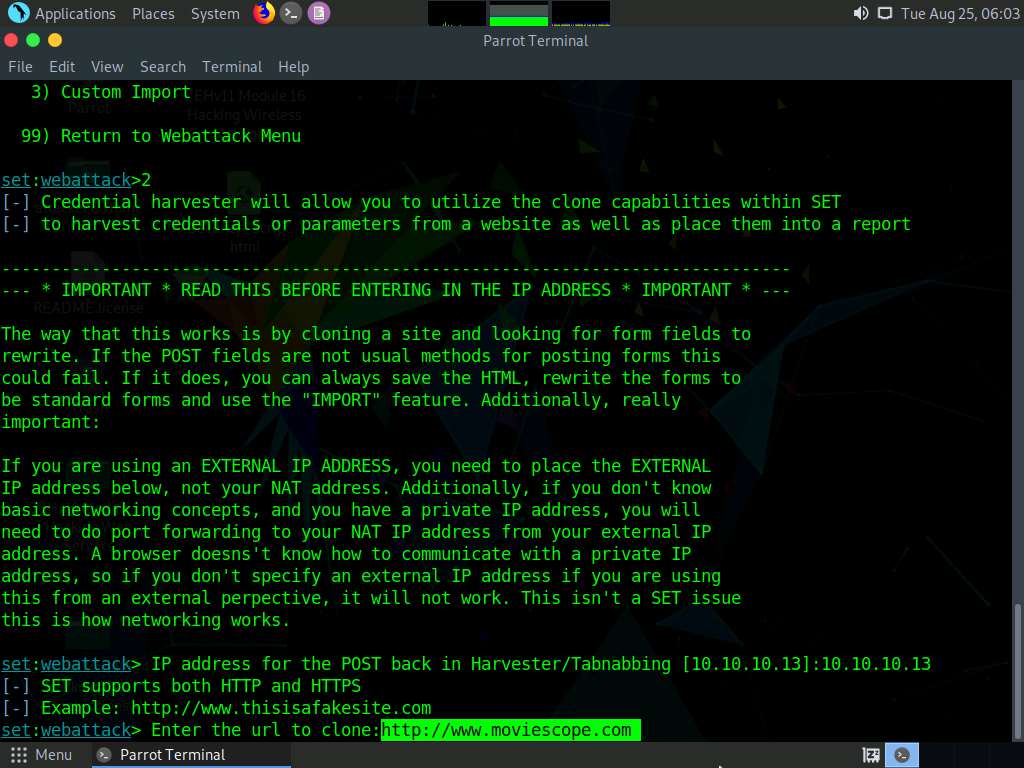
Task: Click the green window button
Action: coord(33,40)
